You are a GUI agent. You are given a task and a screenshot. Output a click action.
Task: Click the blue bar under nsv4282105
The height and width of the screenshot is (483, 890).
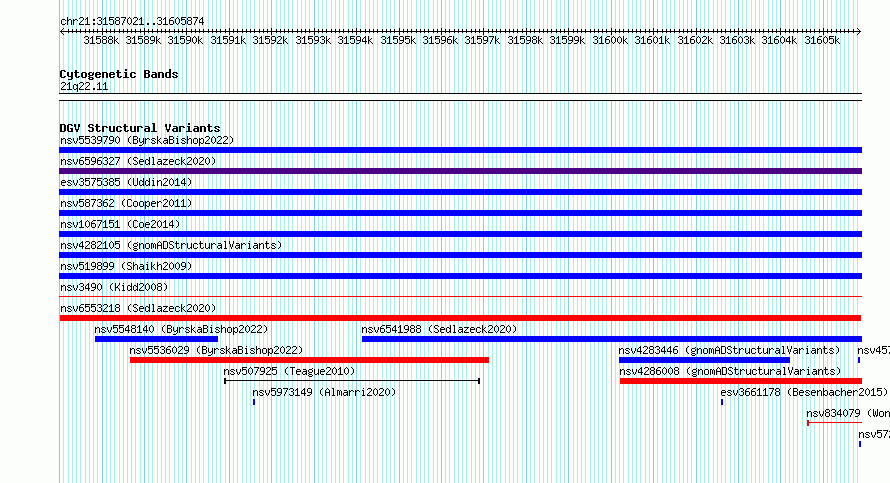[x=460, y=255]
